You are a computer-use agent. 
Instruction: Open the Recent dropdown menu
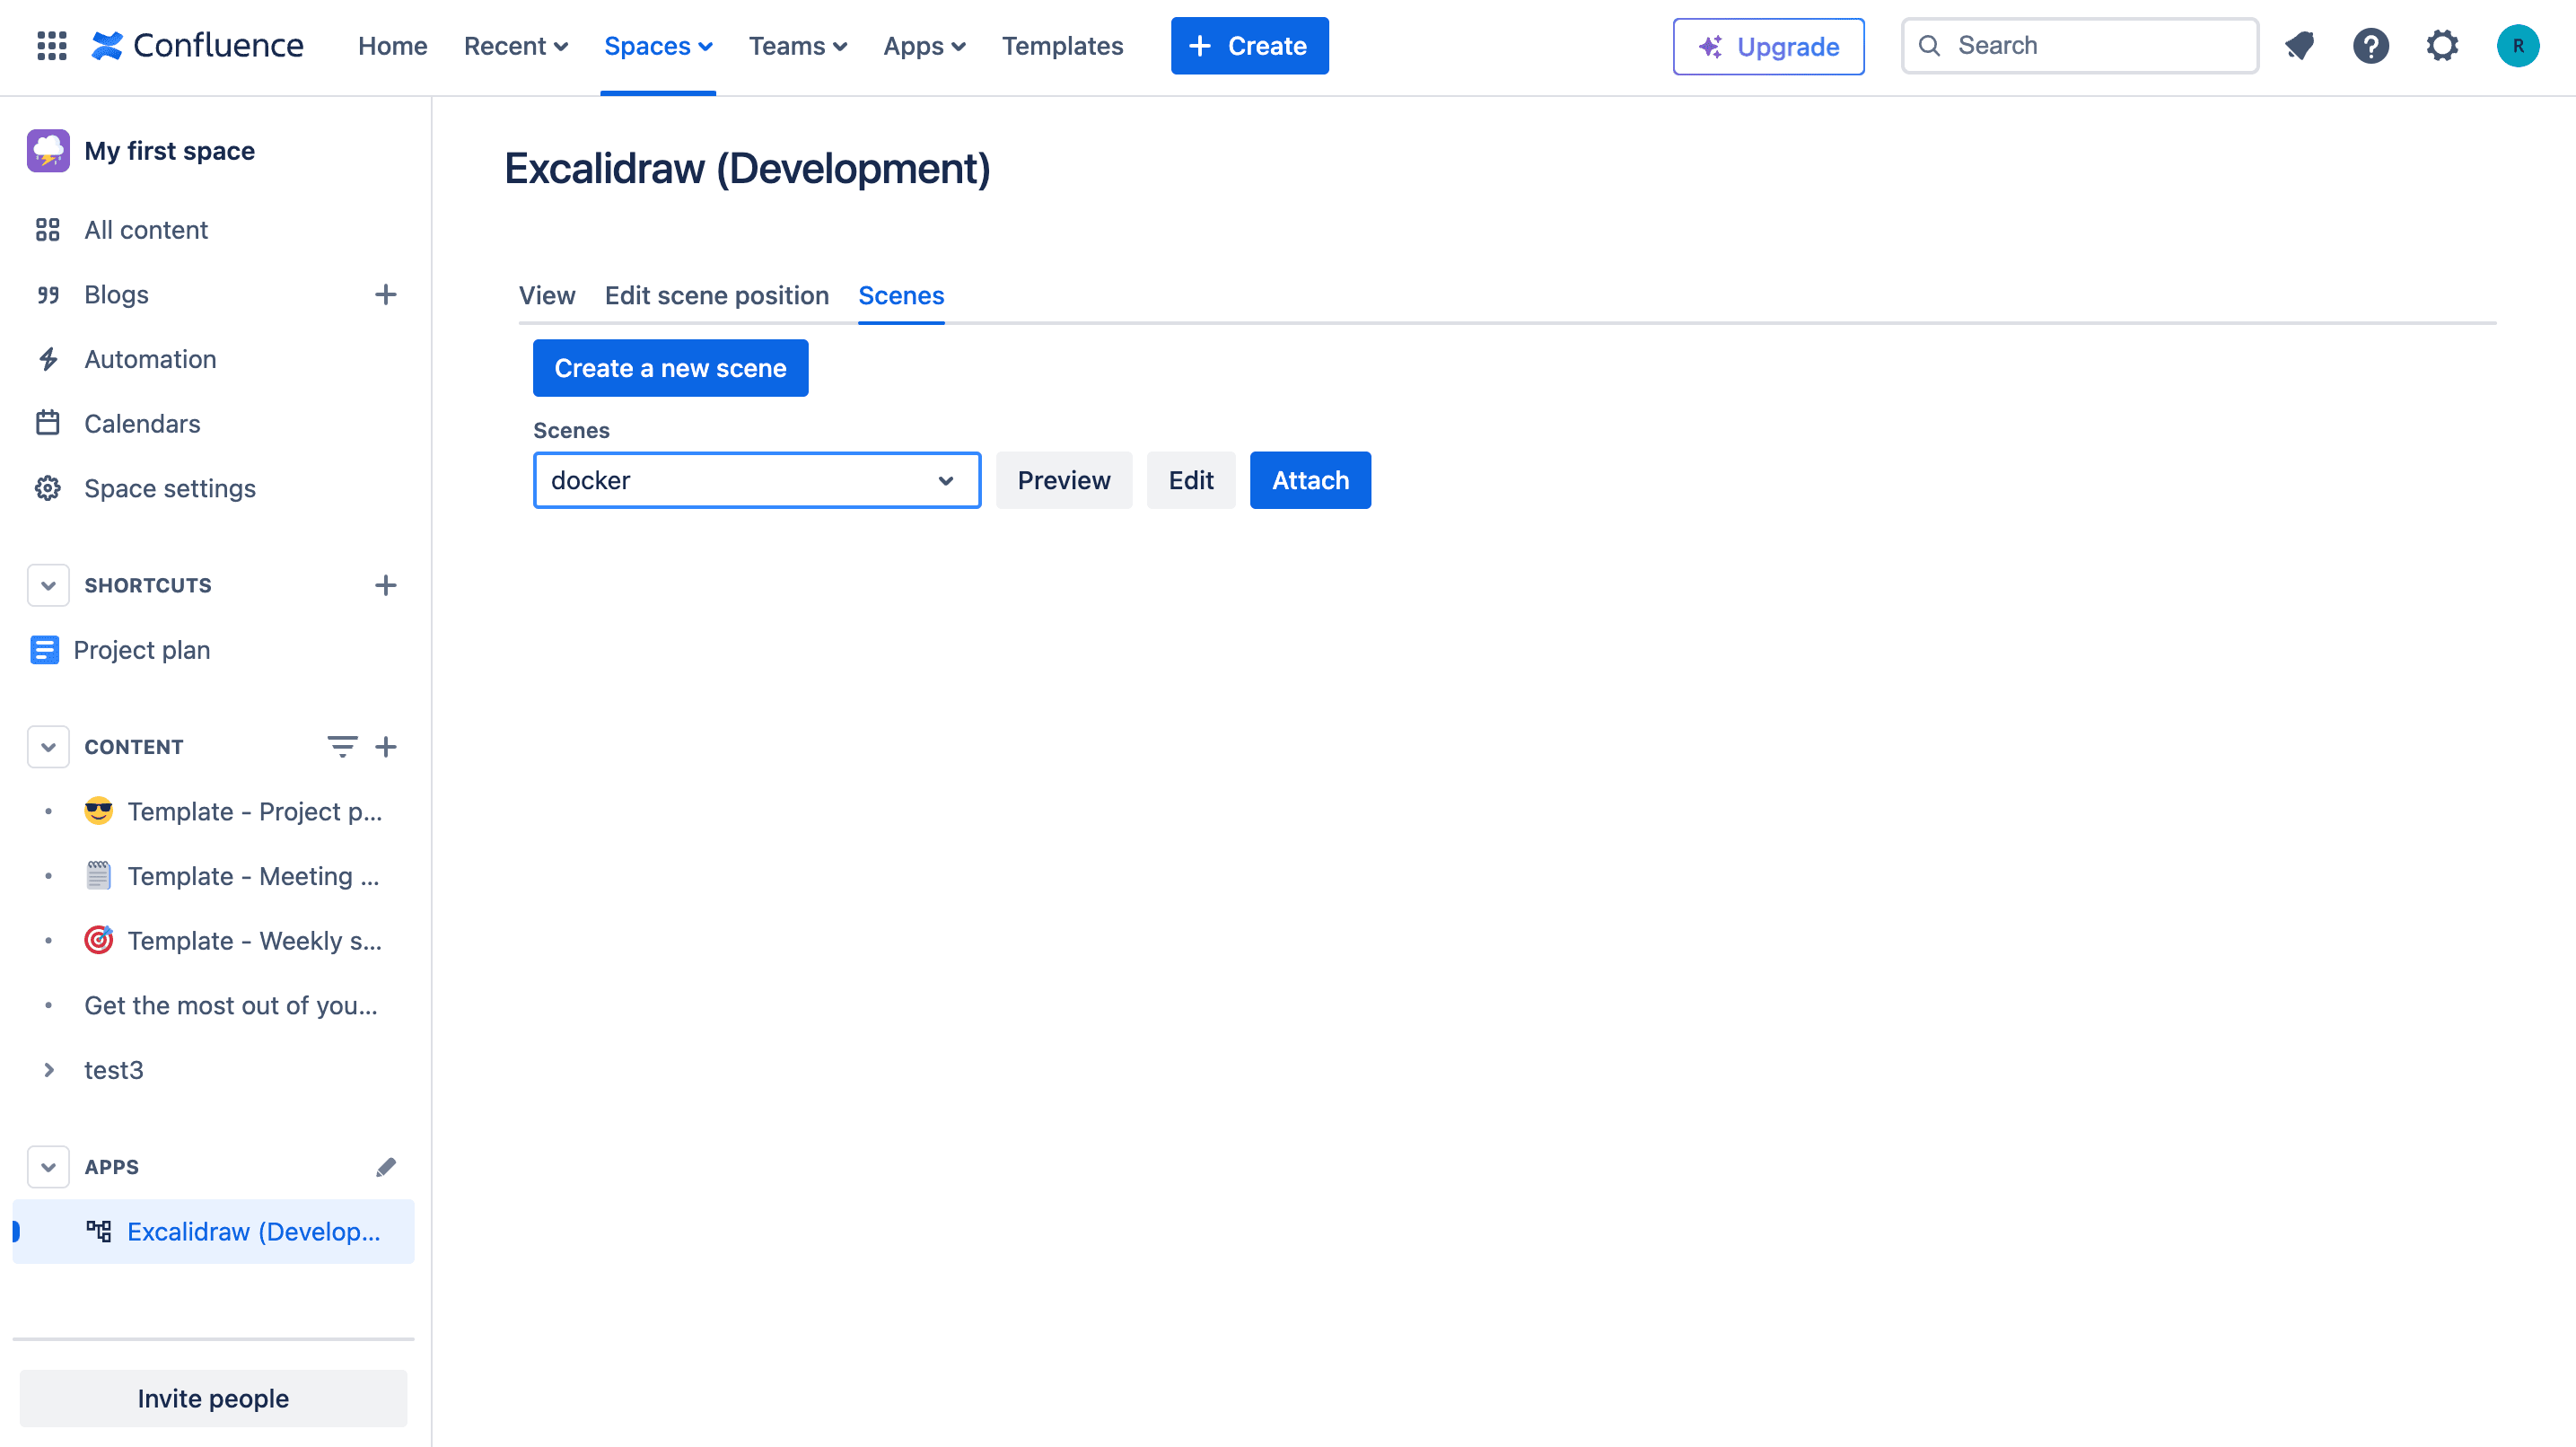(x=516, y=46)
